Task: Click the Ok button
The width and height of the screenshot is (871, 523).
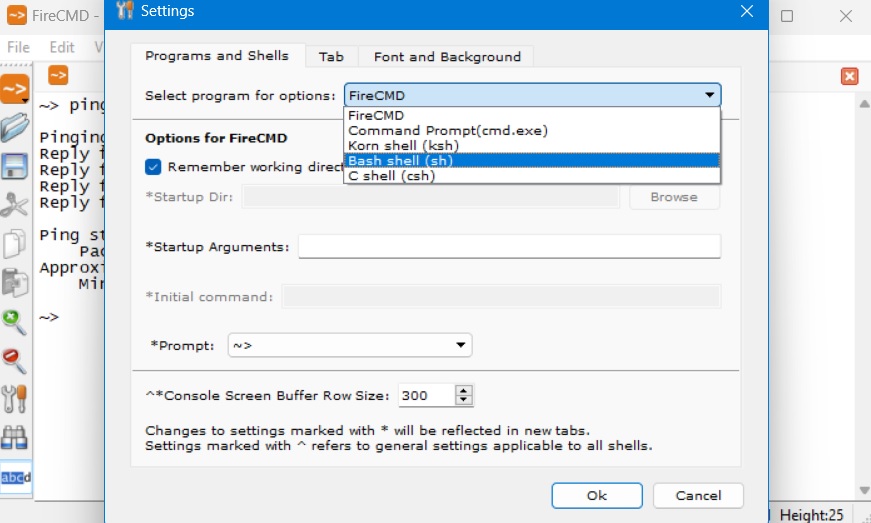Action: [597, 495]
